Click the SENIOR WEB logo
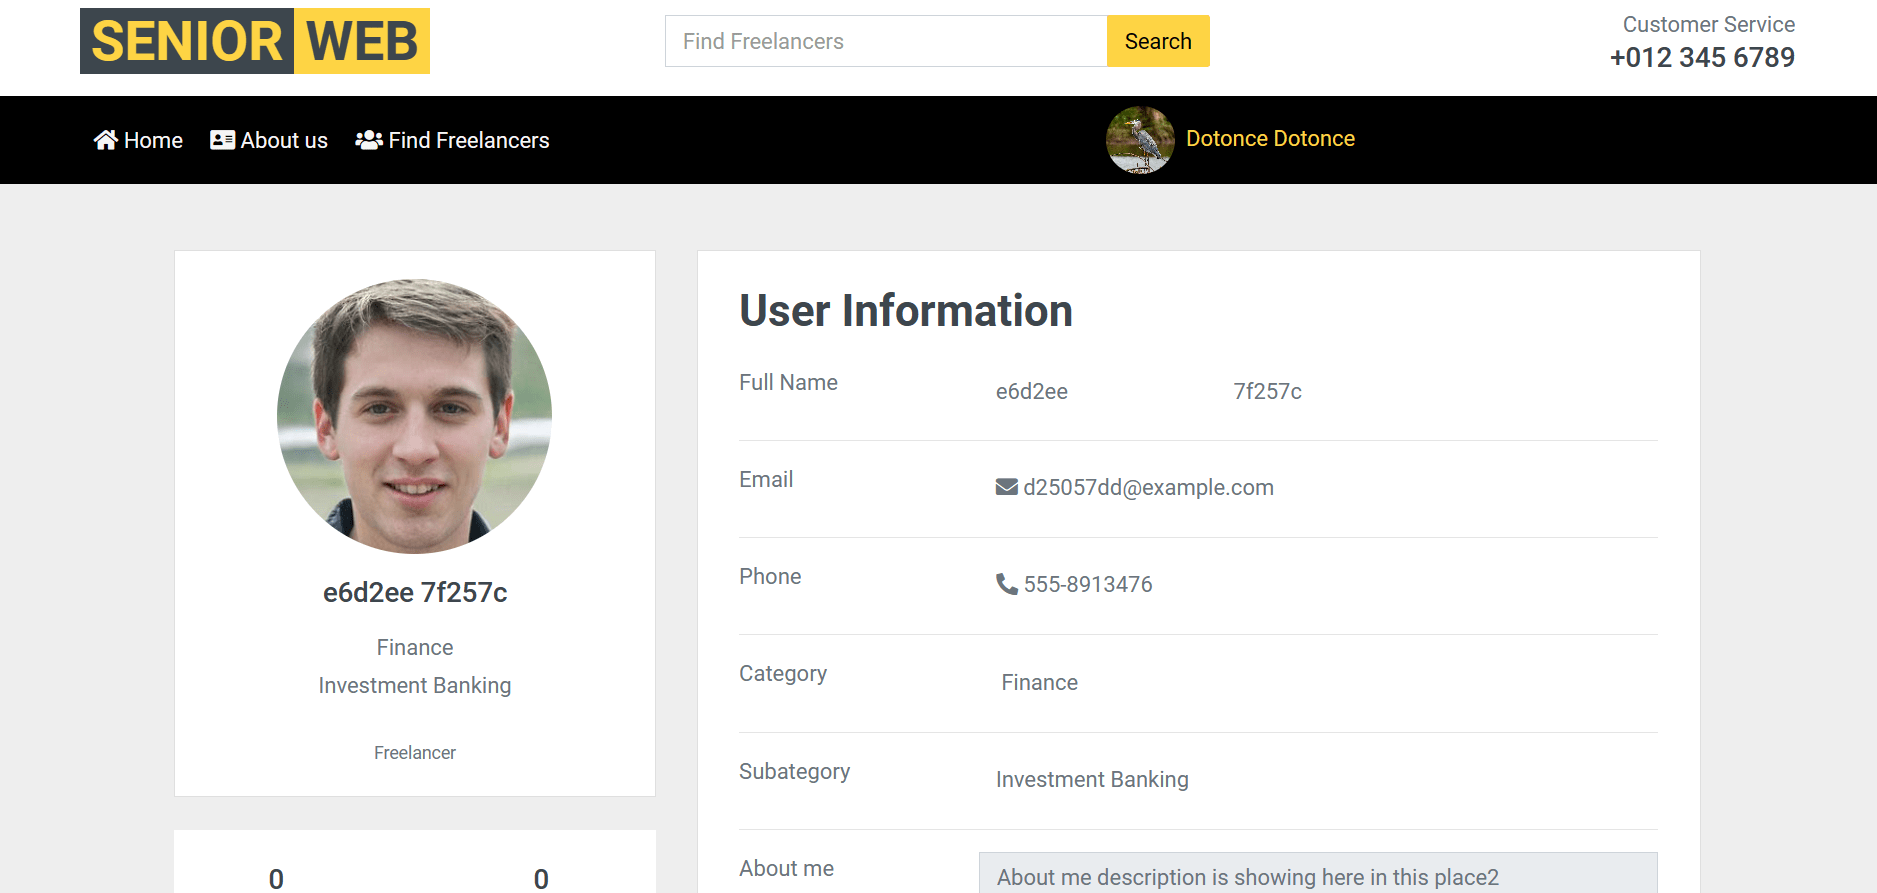Screen dimensions: 1877x893 pyautogui.click(x=255, y=41)
